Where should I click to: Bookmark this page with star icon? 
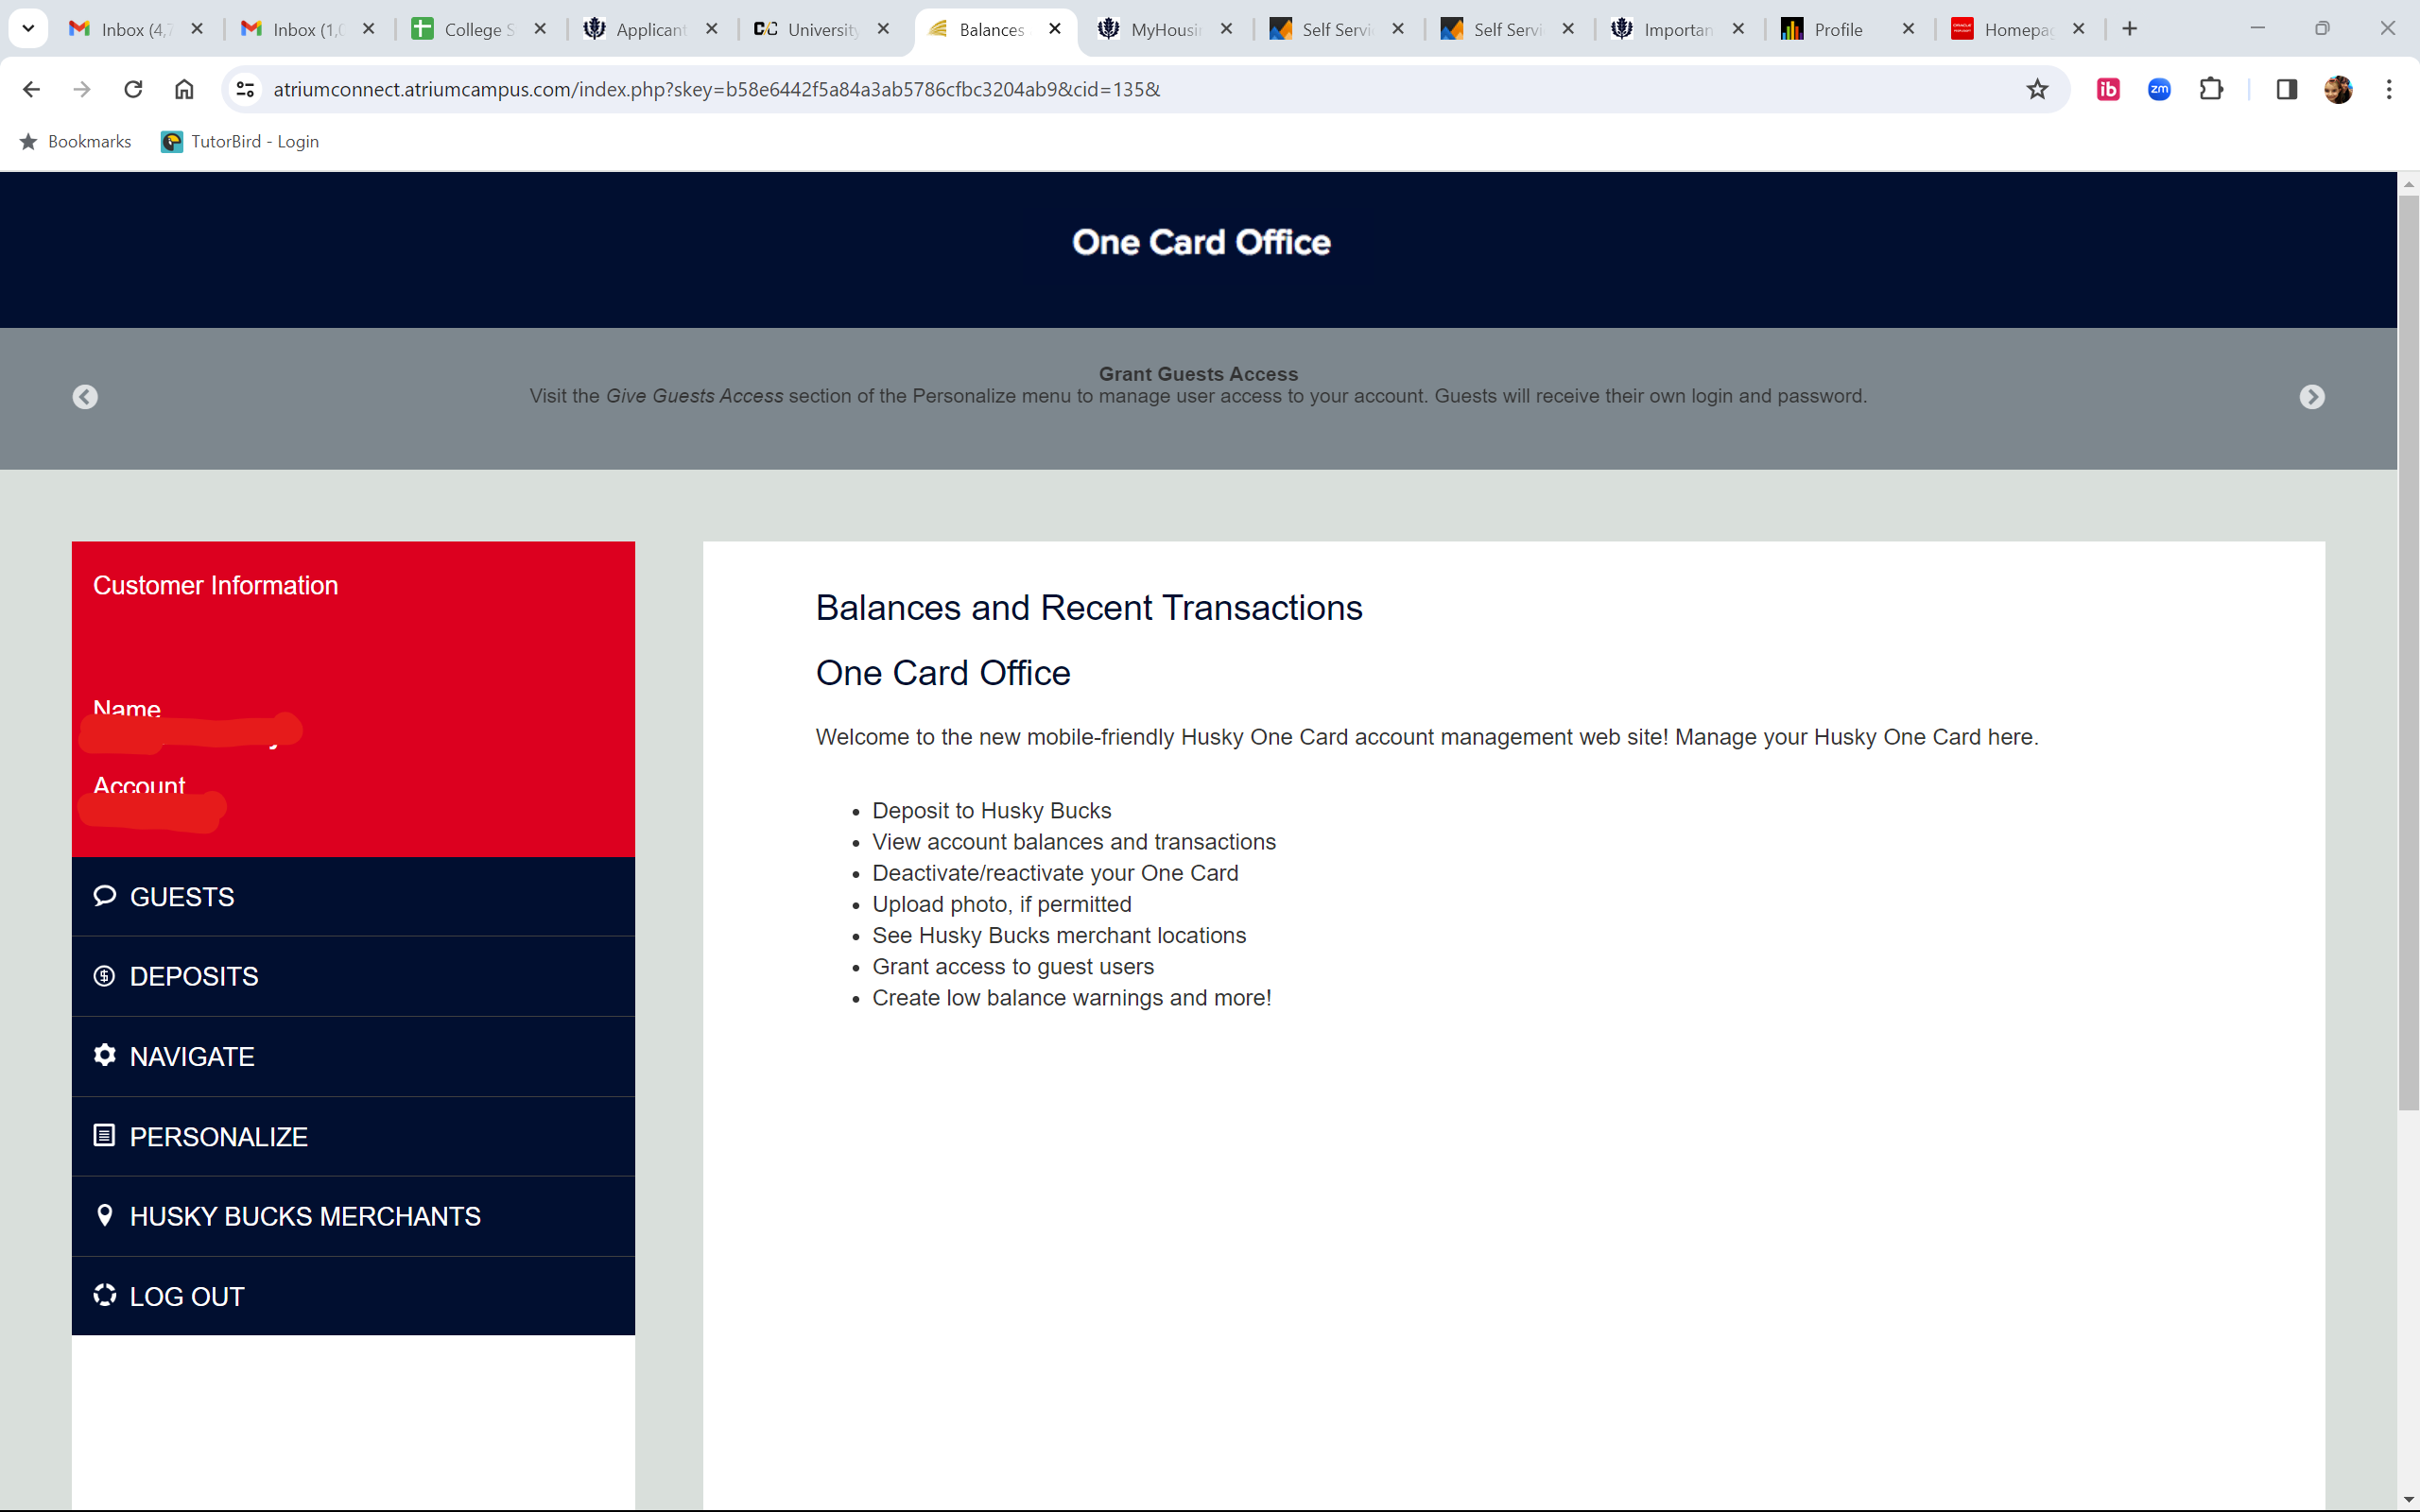(x=2037, y=89)
